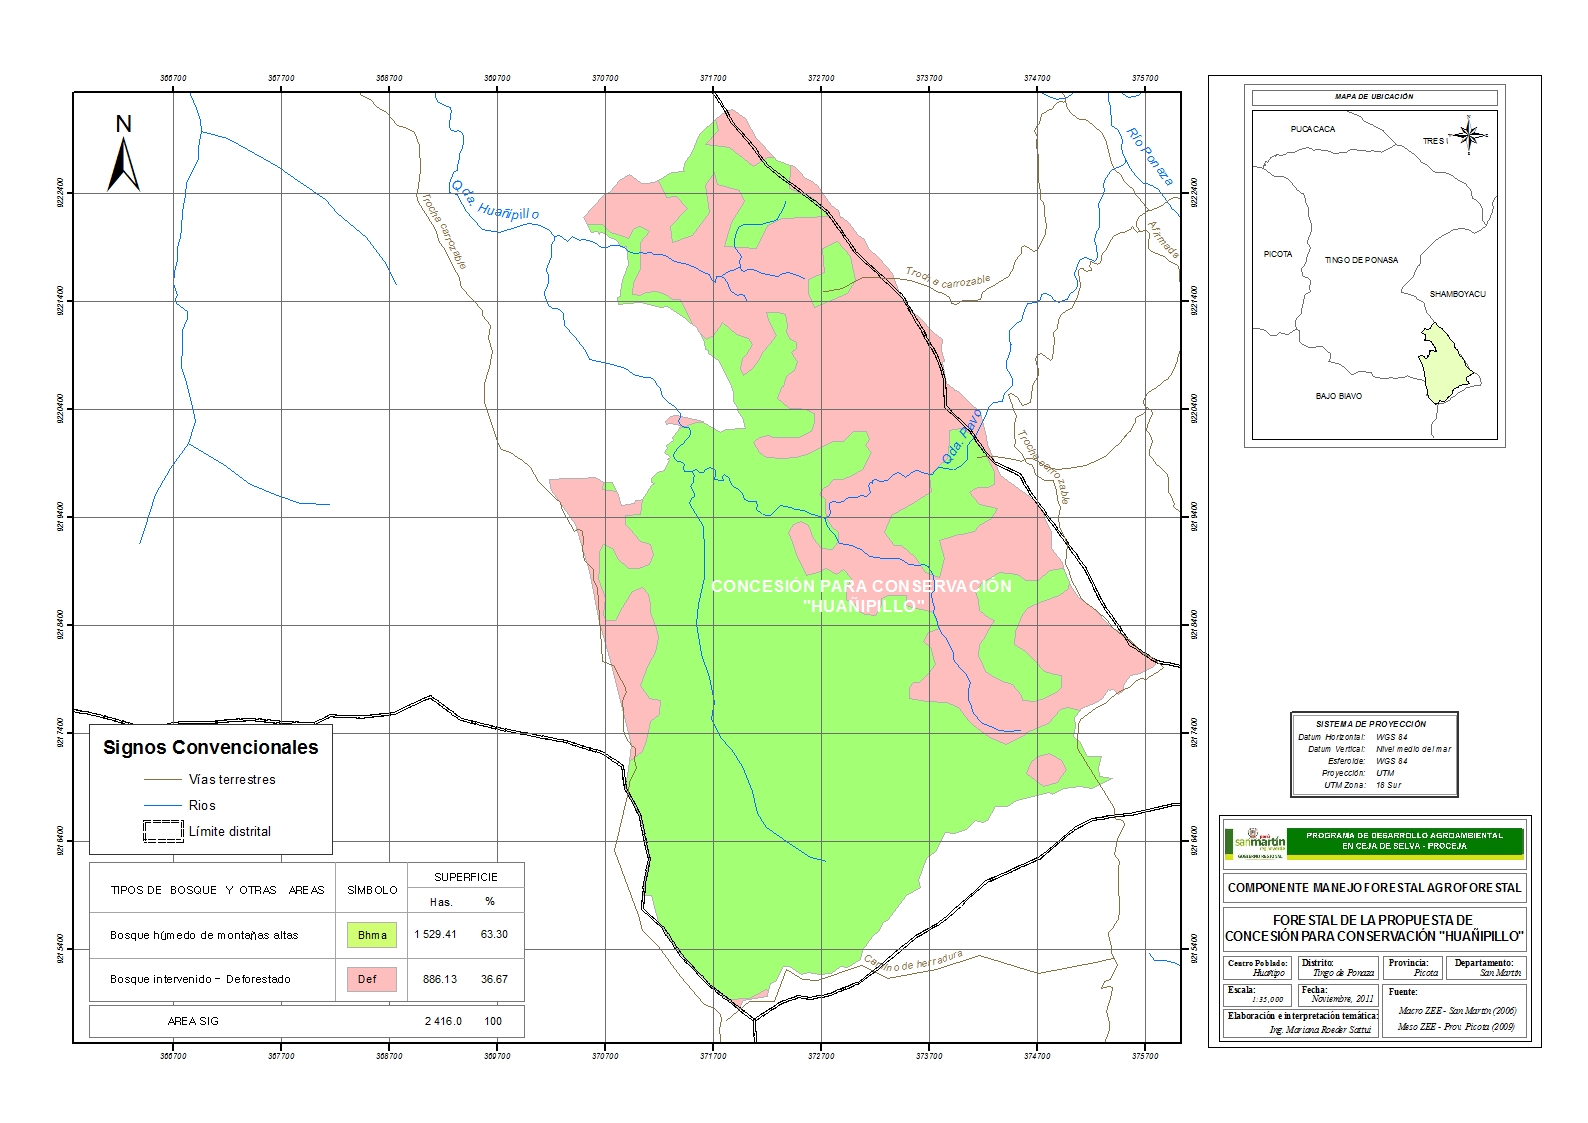
Task: Click the north arrow symbol on the map
Action: (123, 157)
